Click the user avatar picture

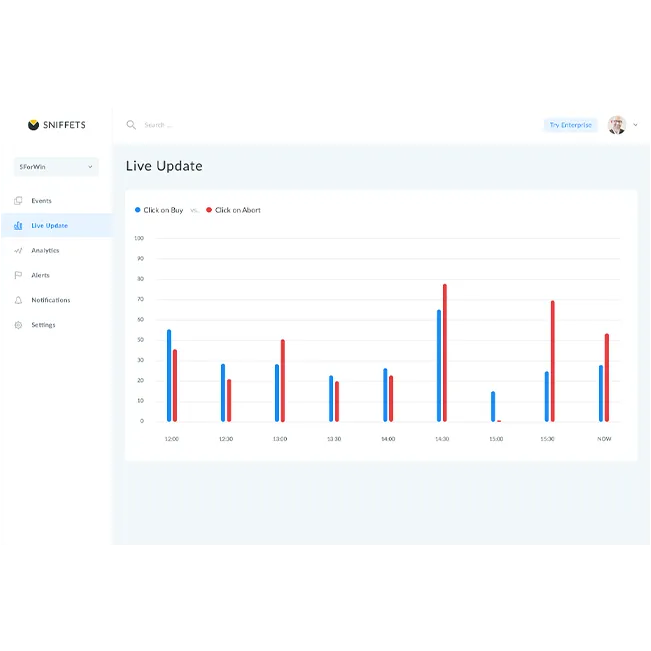coord(617,125)
